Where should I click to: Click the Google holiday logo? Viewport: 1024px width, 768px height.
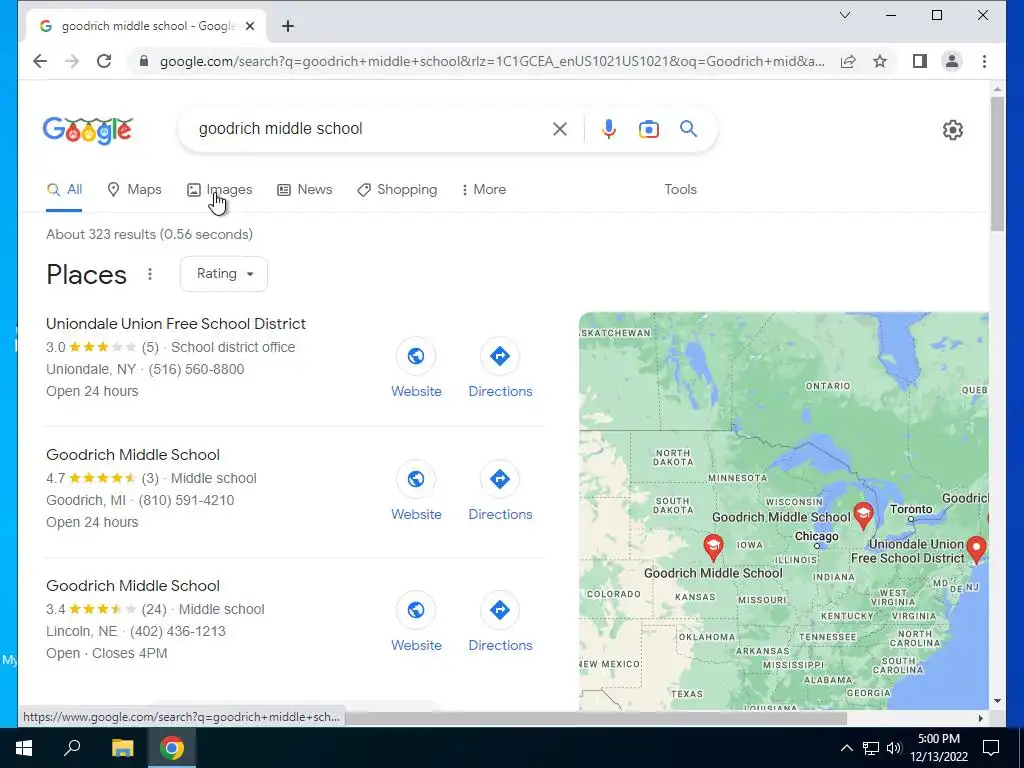[x=88, y=130]
